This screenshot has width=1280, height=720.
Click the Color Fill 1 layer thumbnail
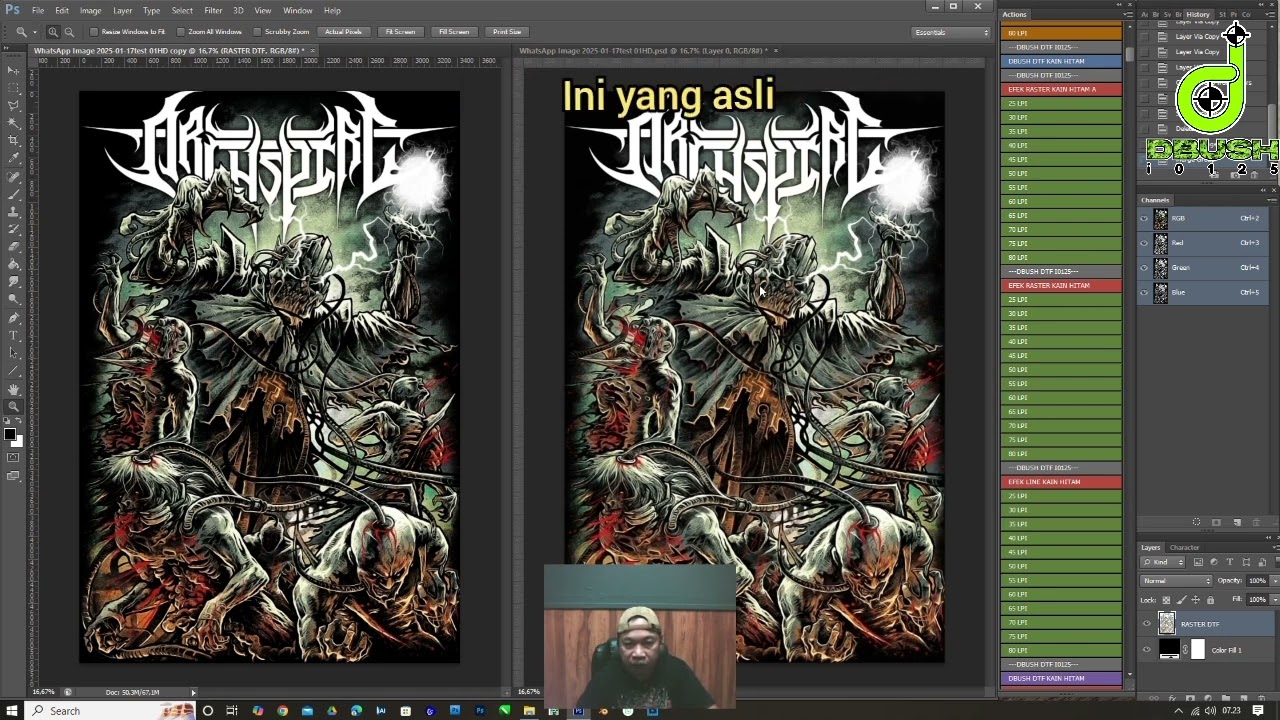pyautogui.click(x=1169, y=650)
